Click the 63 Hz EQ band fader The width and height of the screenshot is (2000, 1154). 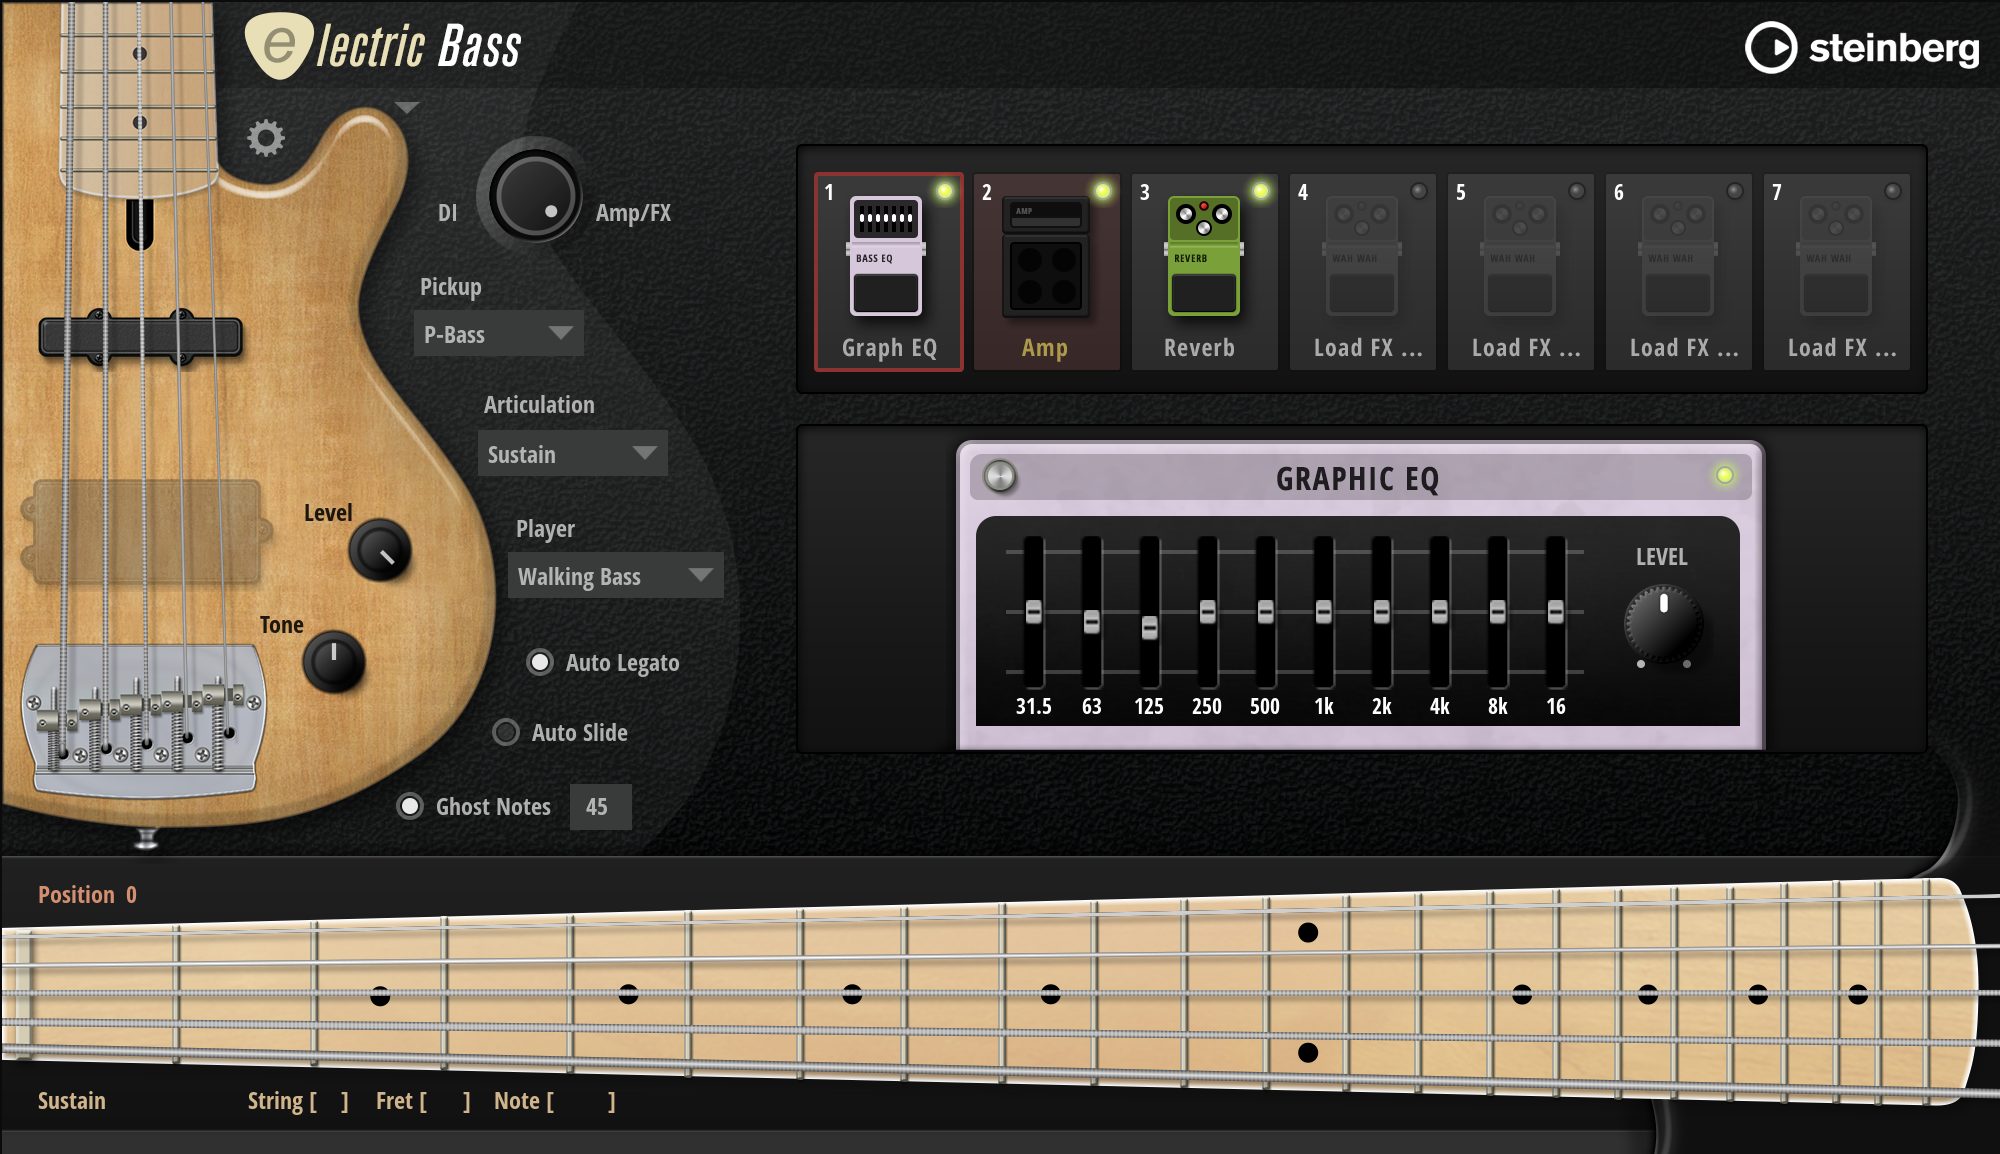pyautogui.click(x=1091, y=621)
